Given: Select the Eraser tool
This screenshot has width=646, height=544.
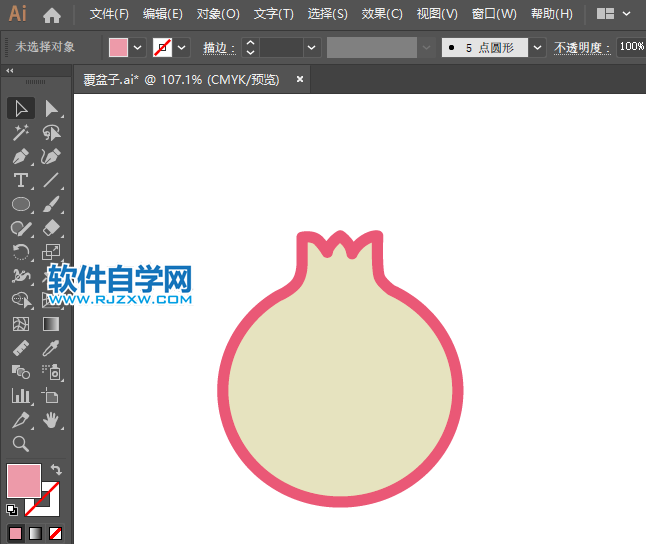Looking at the screenshot, I should pyautogui.click(x=51, y=228).
